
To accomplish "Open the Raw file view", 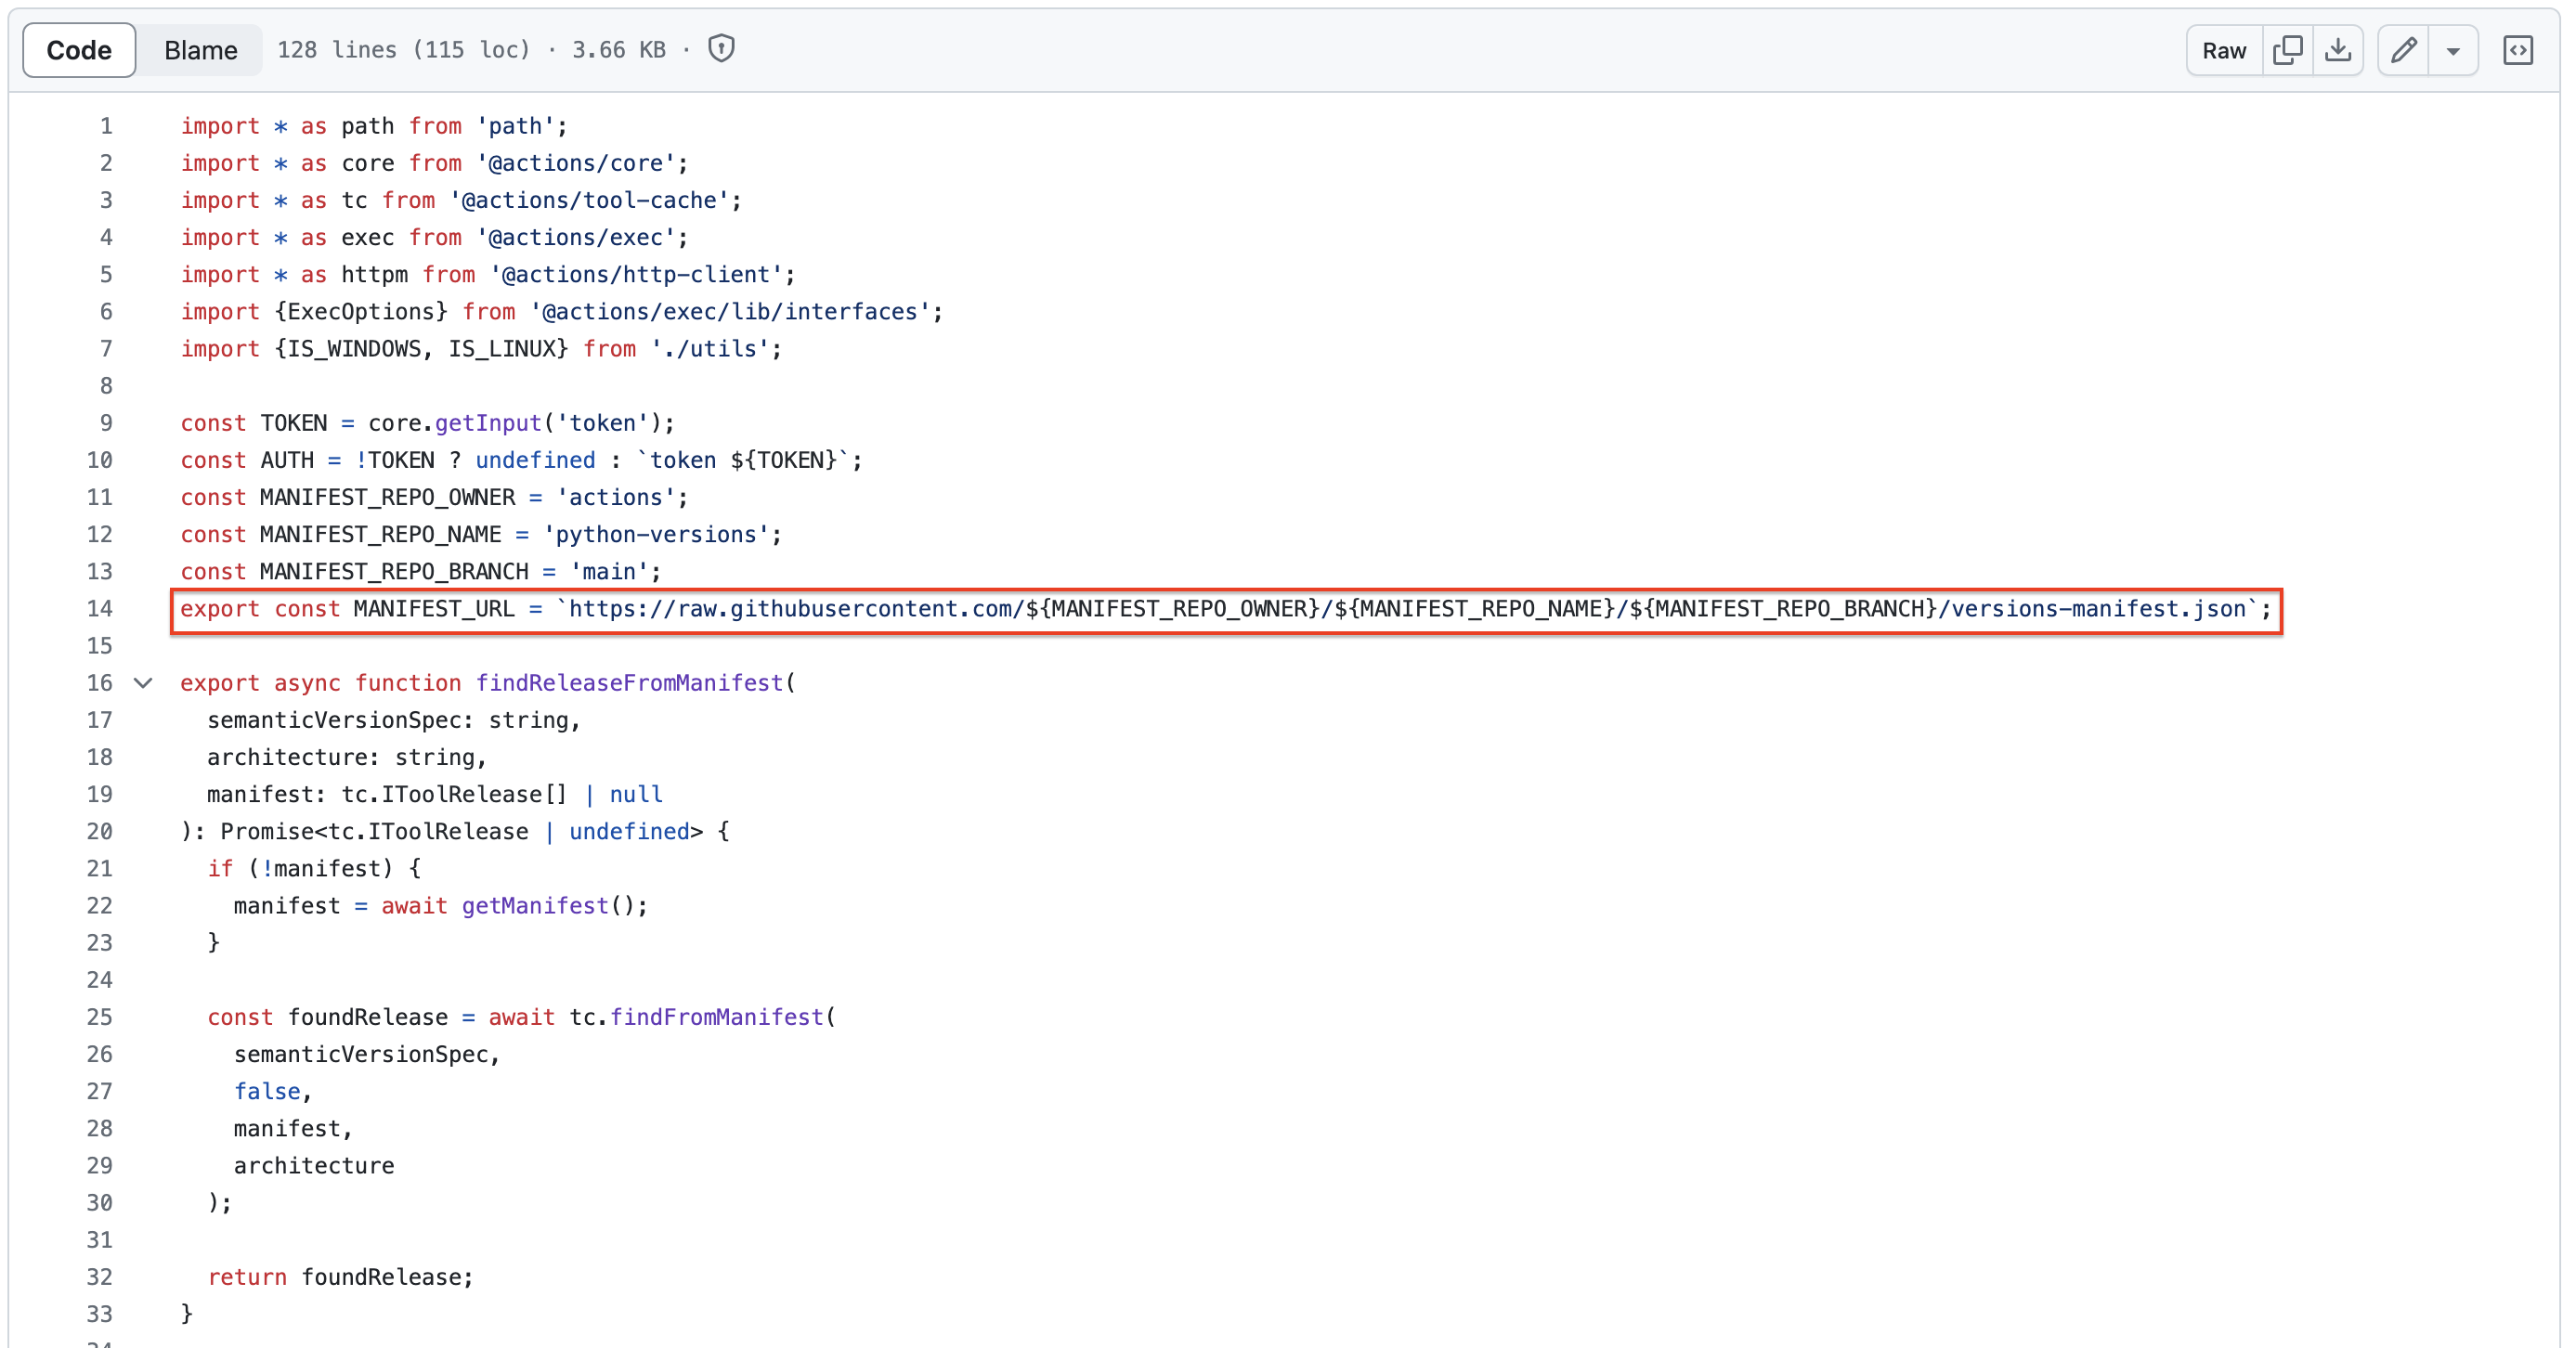I will coord(2223,50).
